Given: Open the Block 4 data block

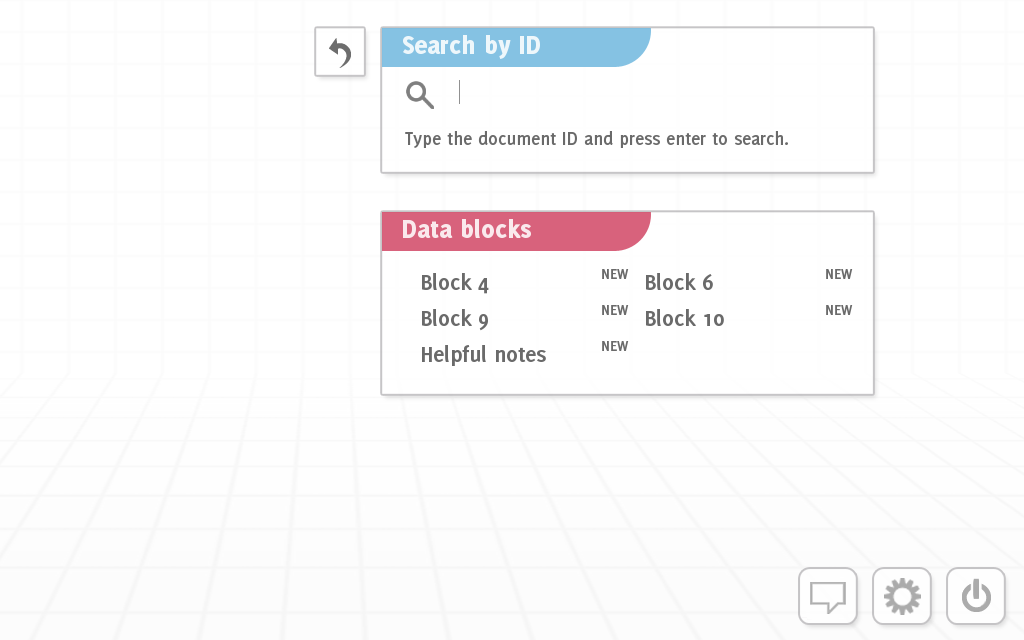Looking at the screenshot, I should pos(454,283).
